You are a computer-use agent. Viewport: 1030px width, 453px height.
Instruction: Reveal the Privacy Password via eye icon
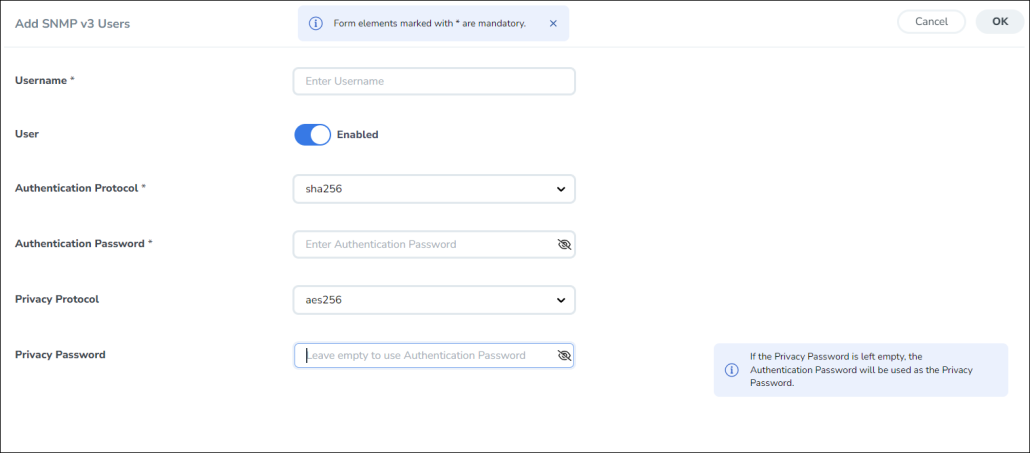pos(564,355)
